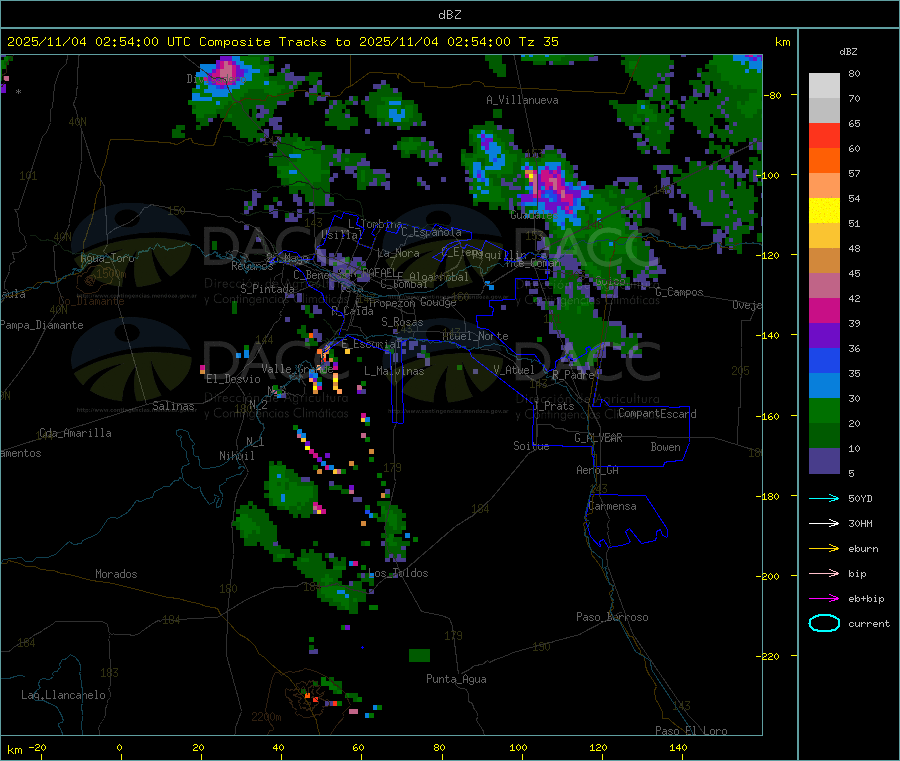Click the Morados map label

tap(116, 574)
